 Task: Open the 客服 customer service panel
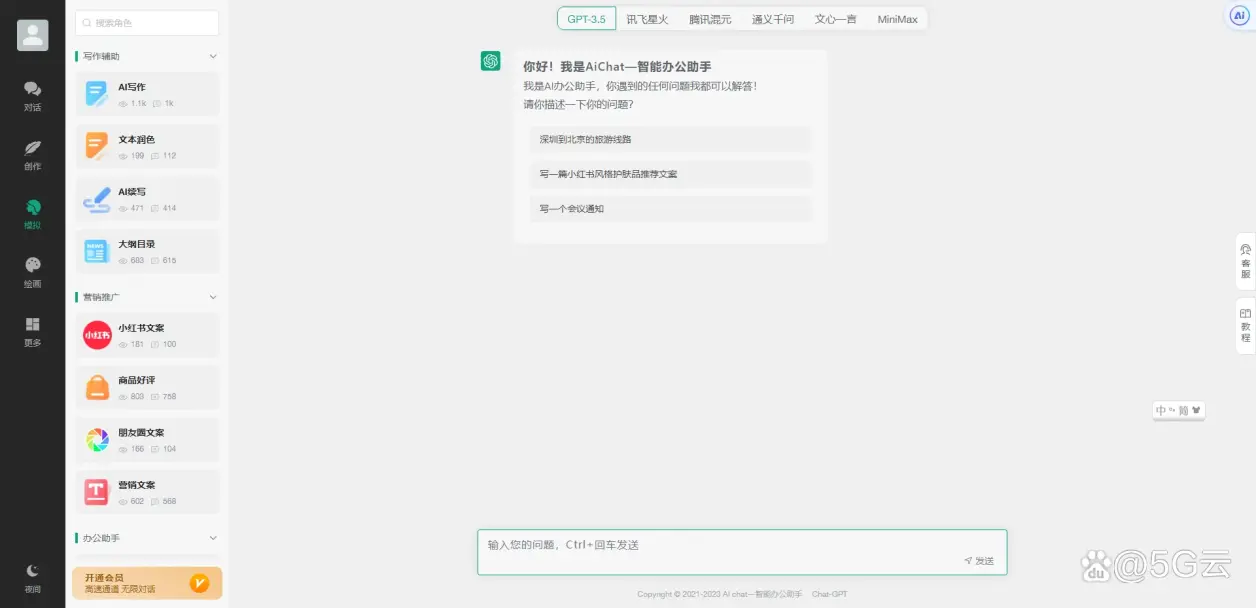pyautogui.click(x=1246, y=262)
